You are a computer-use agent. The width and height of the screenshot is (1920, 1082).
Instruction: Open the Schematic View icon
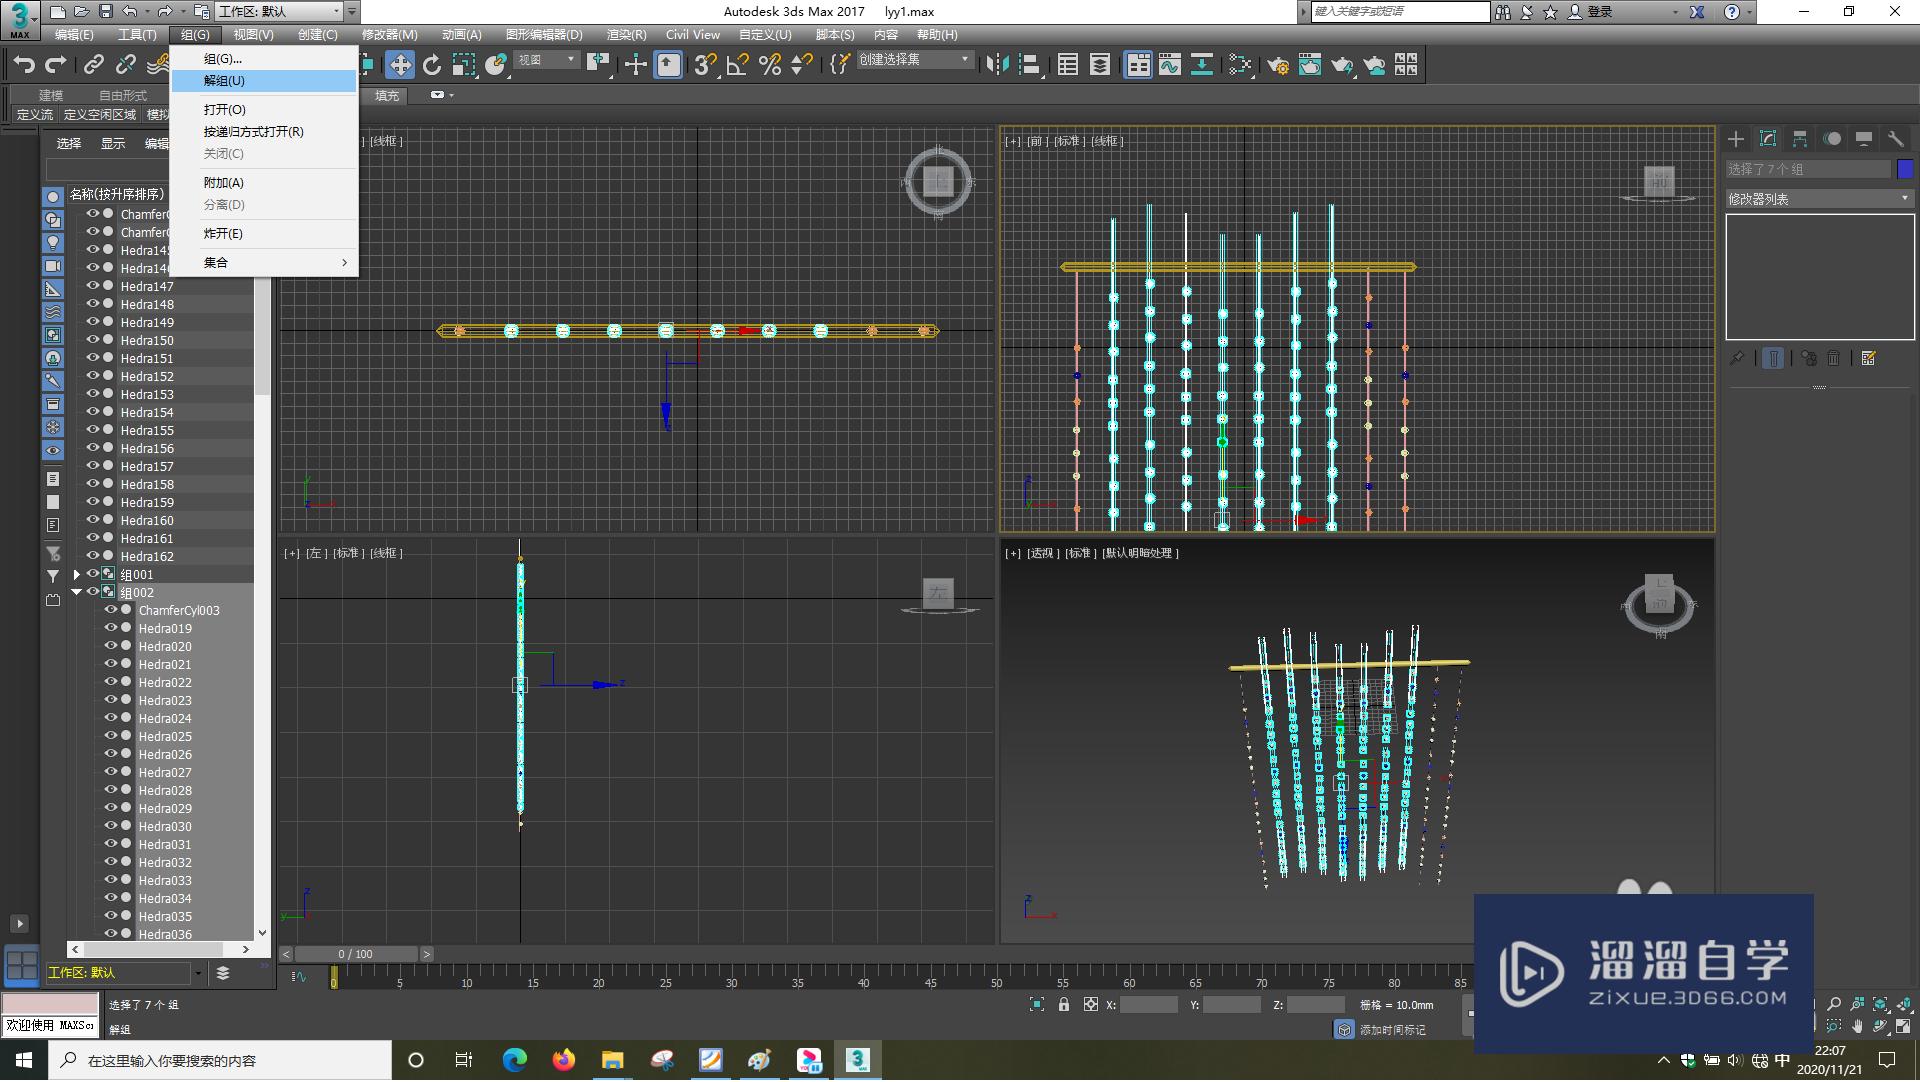click(1202, 65)
